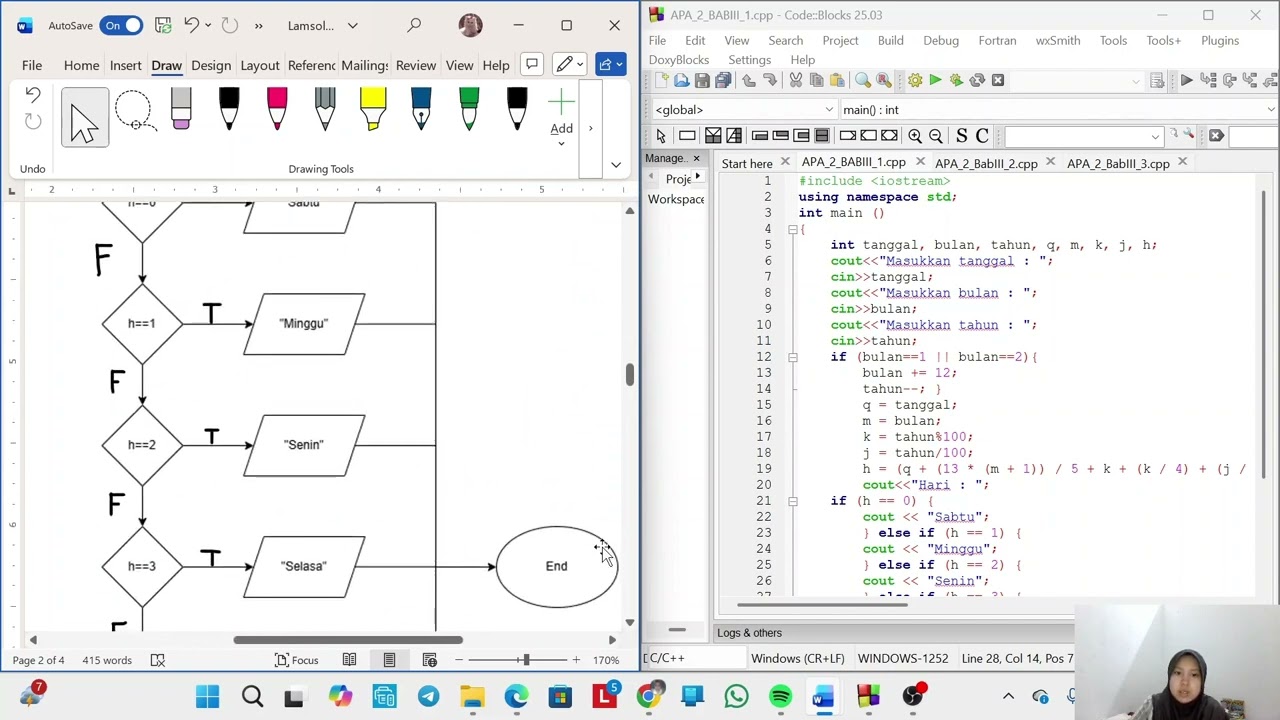Click the Cut scissors icon in Code::Blocks

pyautogui.click(x=796, y=80)
